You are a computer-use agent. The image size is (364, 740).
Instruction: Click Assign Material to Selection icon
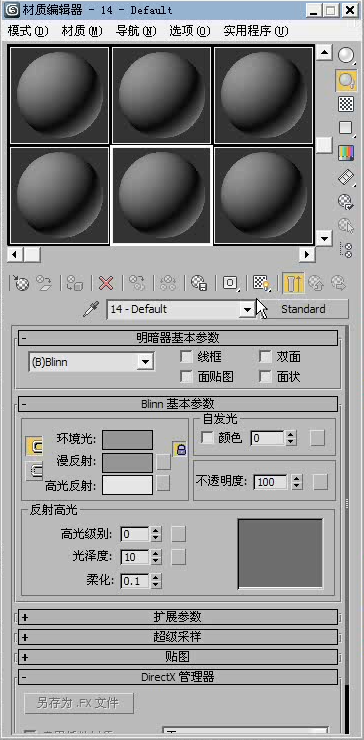75,283
